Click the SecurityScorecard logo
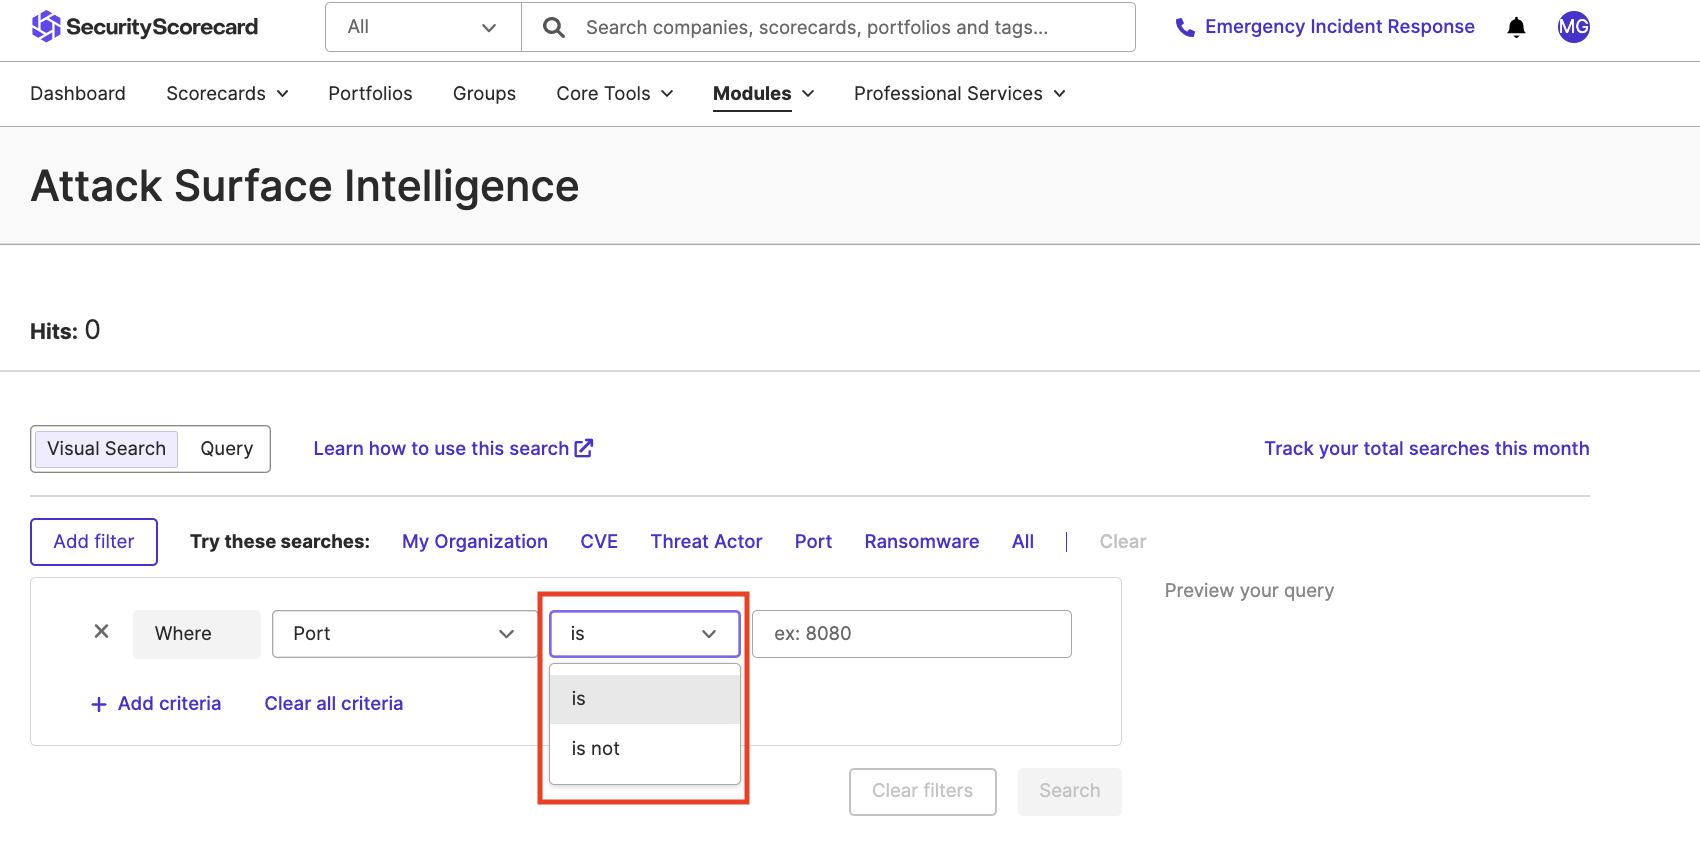Image resolution: width=1700 pixels, height=850 pixels. click(145, 27)
